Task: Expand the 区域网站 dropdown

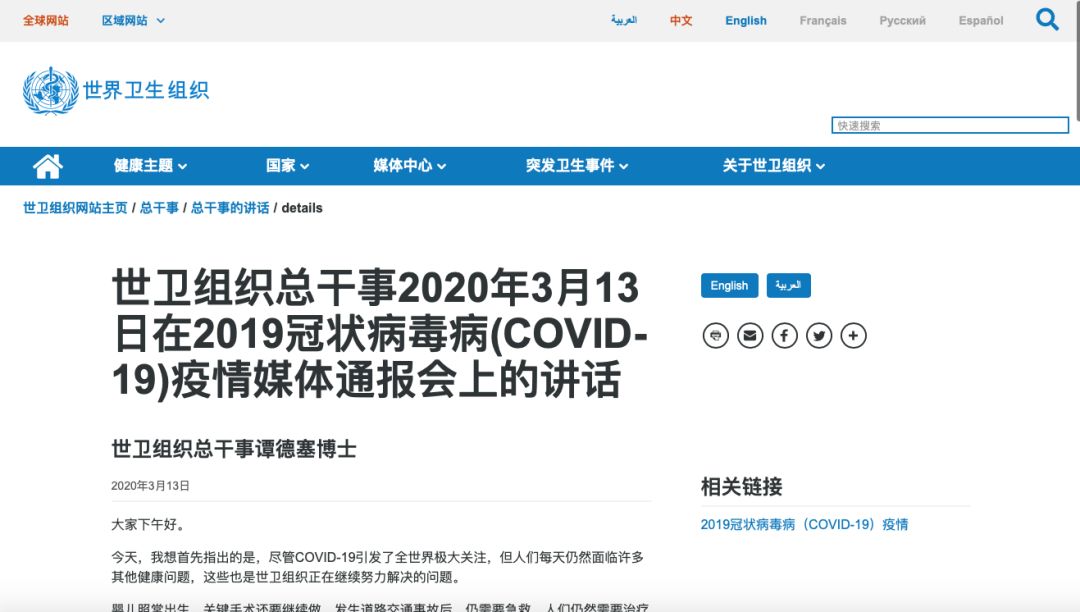Action: click(133, 21)
